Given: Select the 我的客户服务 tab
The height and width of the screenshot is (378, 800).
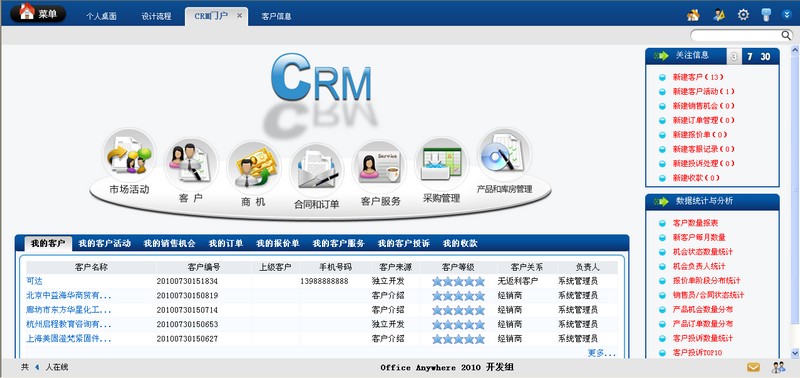Looking at the screenshot, I should click(x=339, y=243).
